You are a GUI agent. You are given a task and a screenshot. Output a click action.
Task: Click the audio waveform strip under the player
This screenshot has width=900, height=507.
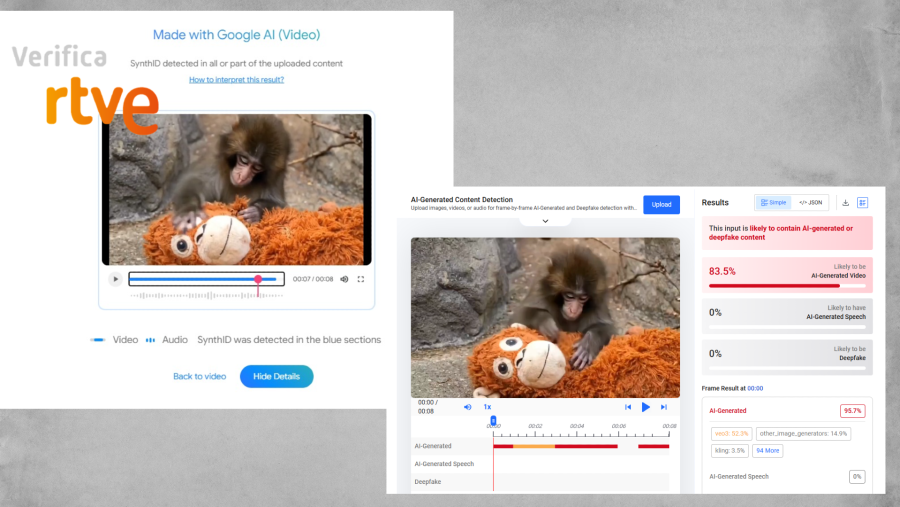click(x=207, y=296)
